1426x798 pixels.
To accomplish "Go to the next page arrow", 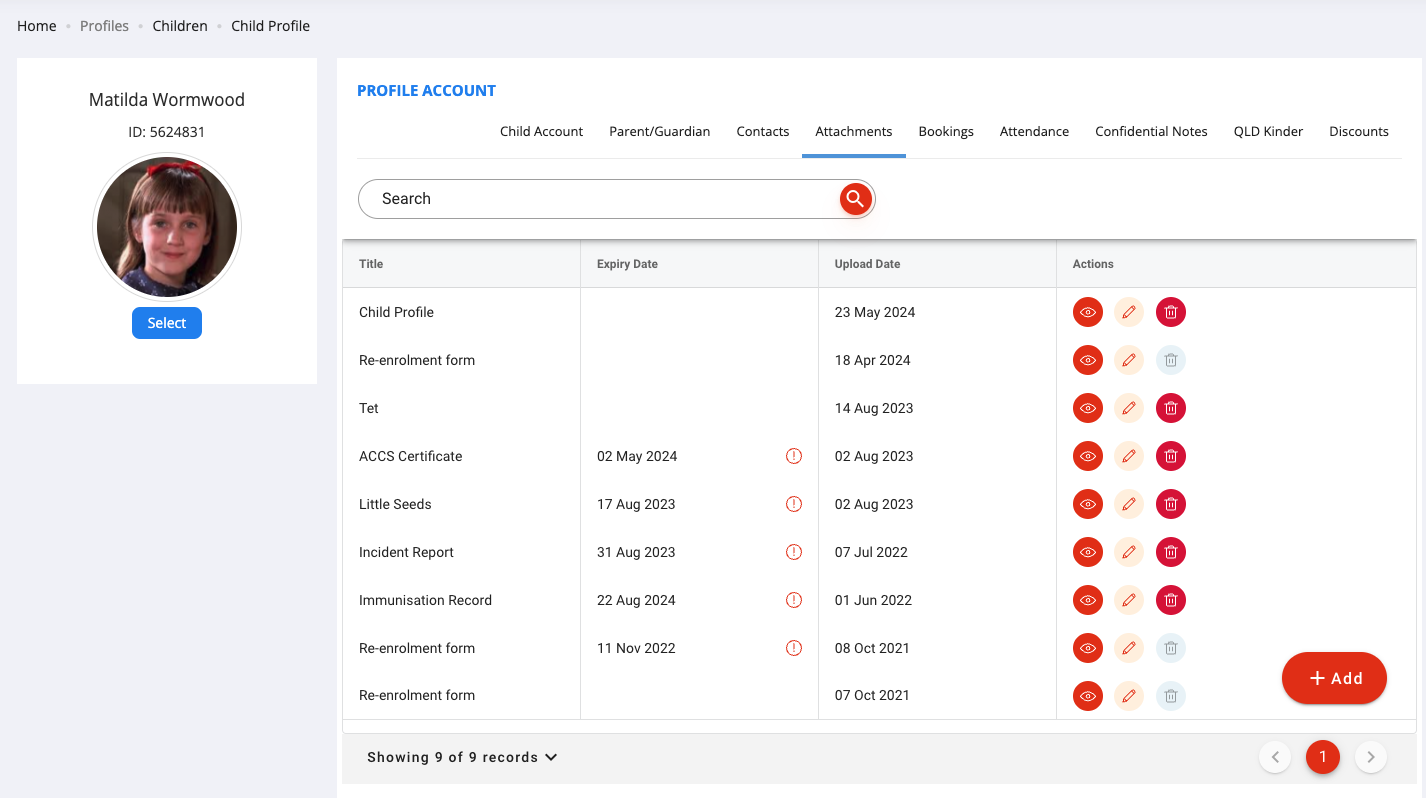I will point(1371,757).
